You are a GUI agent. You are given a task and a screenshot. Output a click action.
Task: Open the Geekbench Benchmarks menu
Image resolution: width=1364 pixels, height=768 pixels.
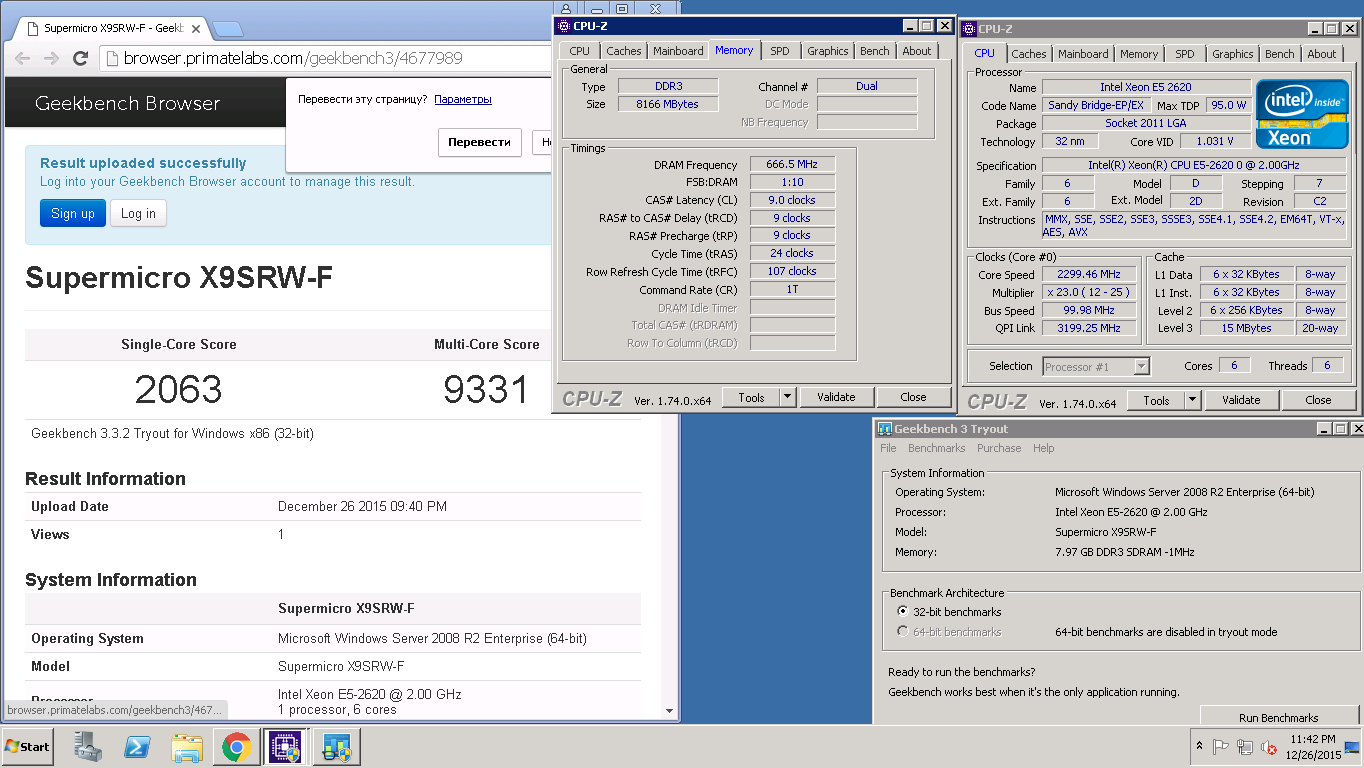[936, 449]
